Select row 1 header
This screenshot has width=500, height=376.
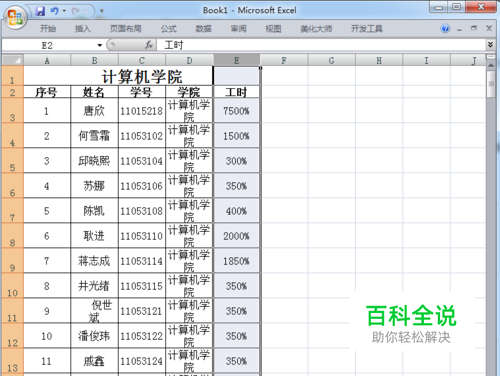(x=12, y=76)
